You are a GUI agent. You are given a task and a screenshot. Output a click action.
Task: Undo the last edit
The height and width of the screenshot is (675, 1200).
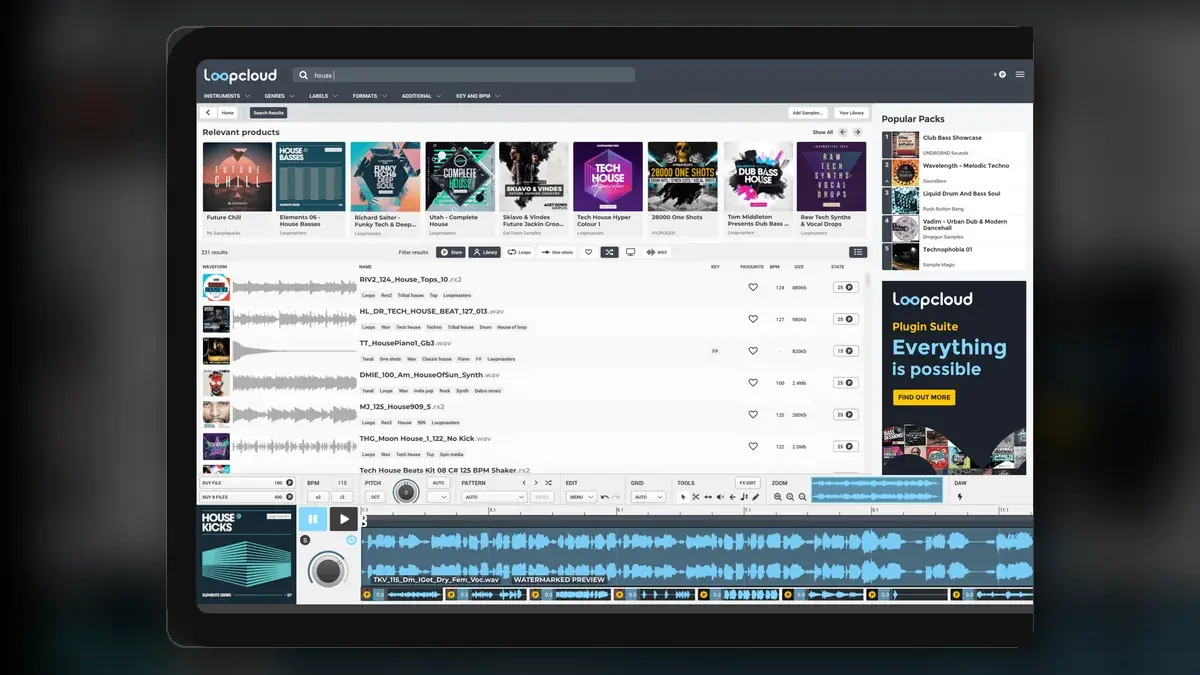(604, 497)
